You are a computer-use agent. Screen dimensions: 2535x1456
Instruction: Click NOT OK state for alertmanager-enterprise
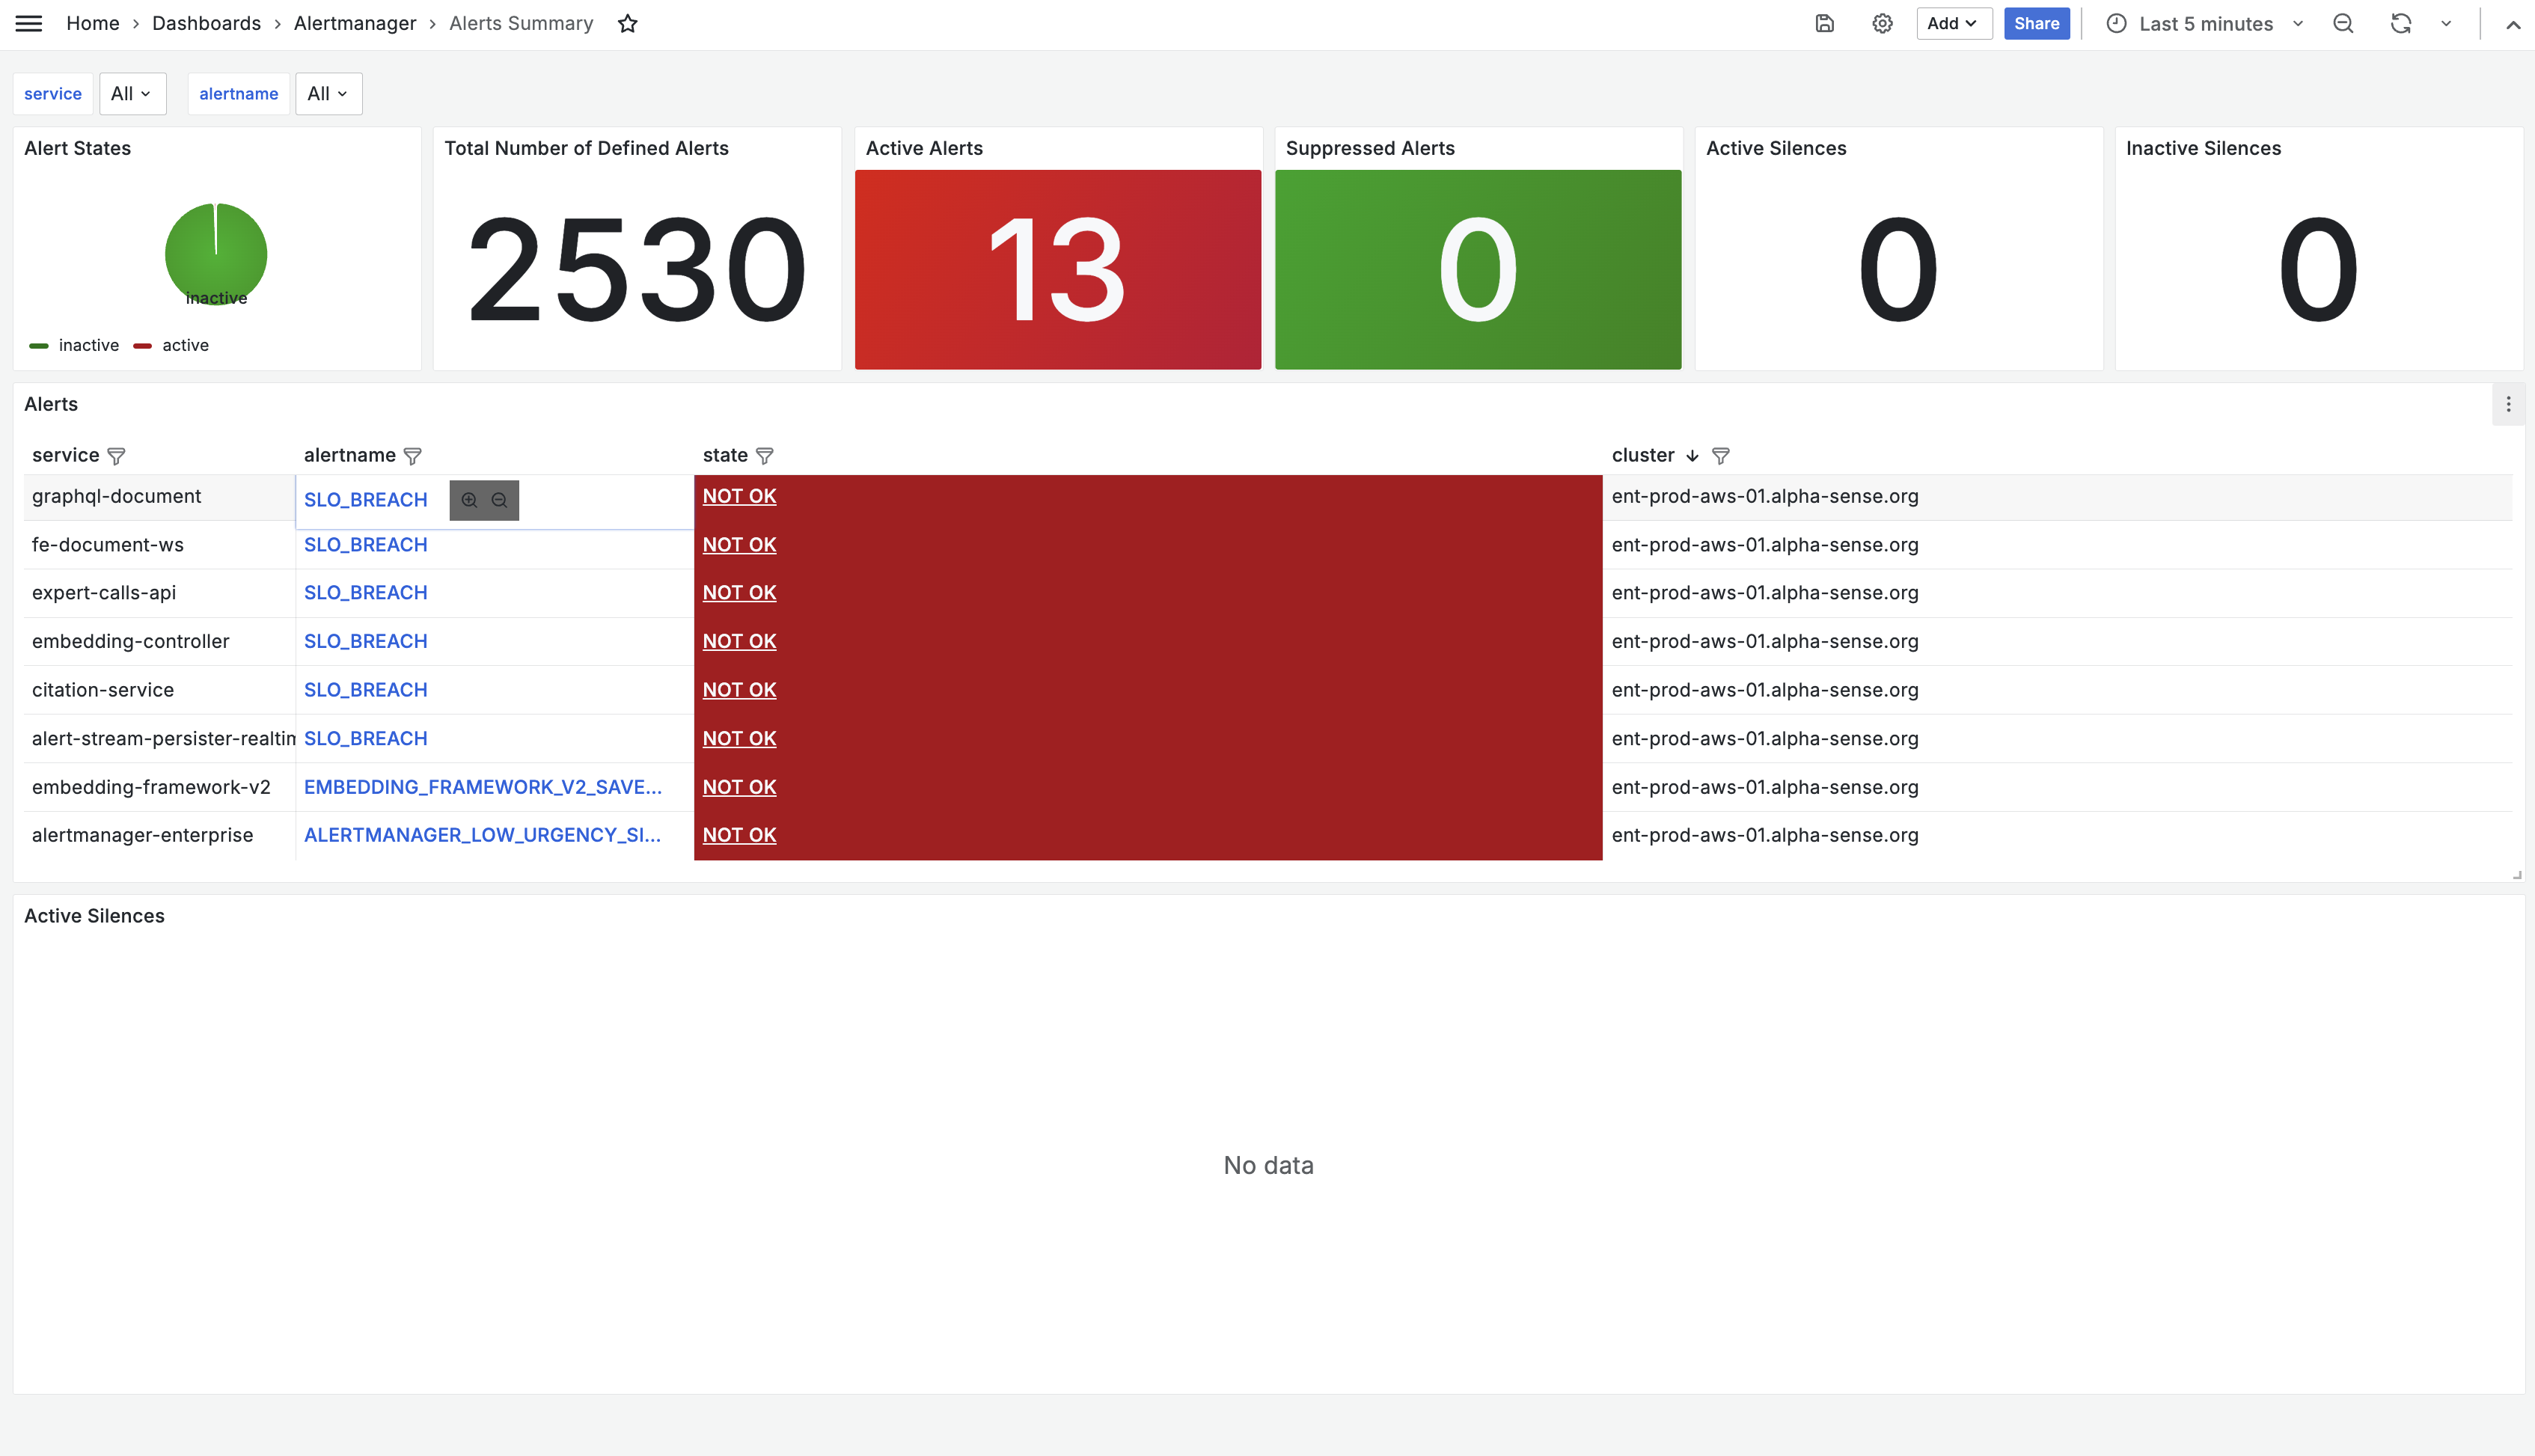click(x=739, y=835)
